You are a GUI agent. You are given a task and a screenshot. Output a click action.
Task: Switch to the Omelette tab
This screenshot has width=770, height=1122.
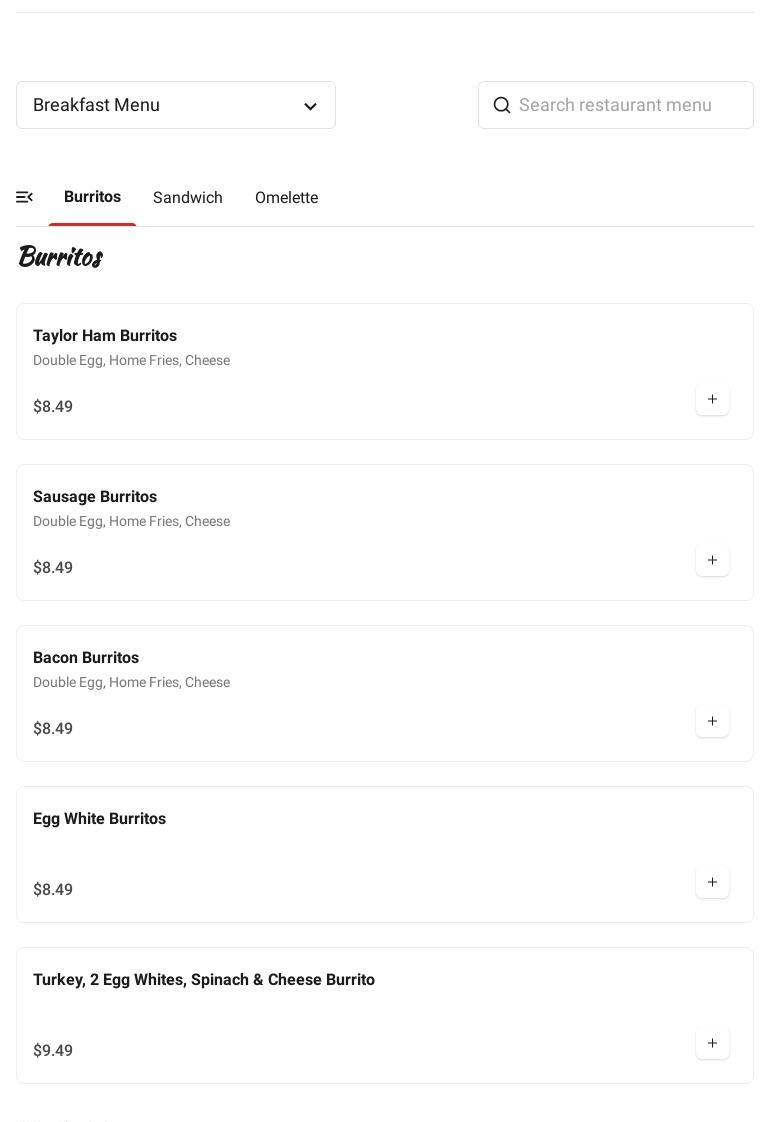tap(286, 198)
